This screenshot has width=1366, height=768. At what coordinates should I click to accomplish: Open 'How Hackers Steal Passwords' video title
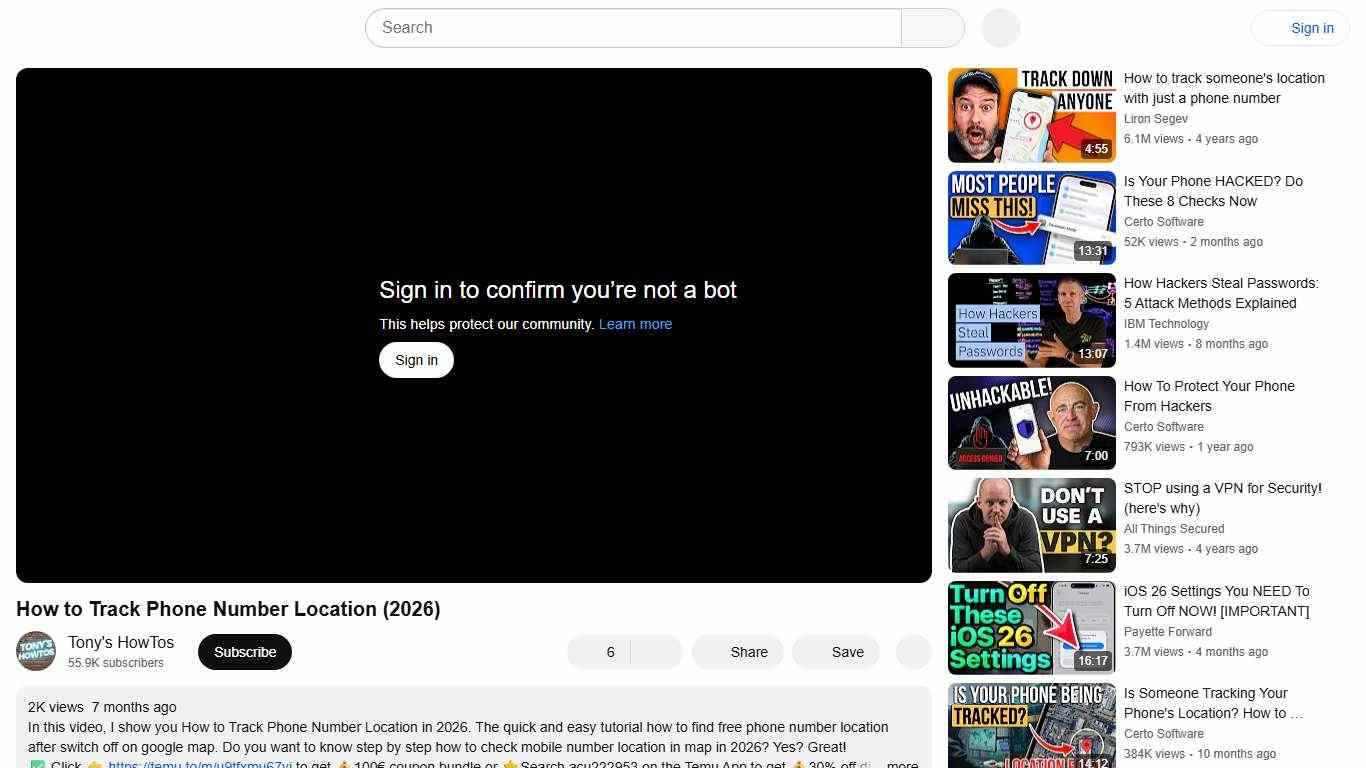1221,293
